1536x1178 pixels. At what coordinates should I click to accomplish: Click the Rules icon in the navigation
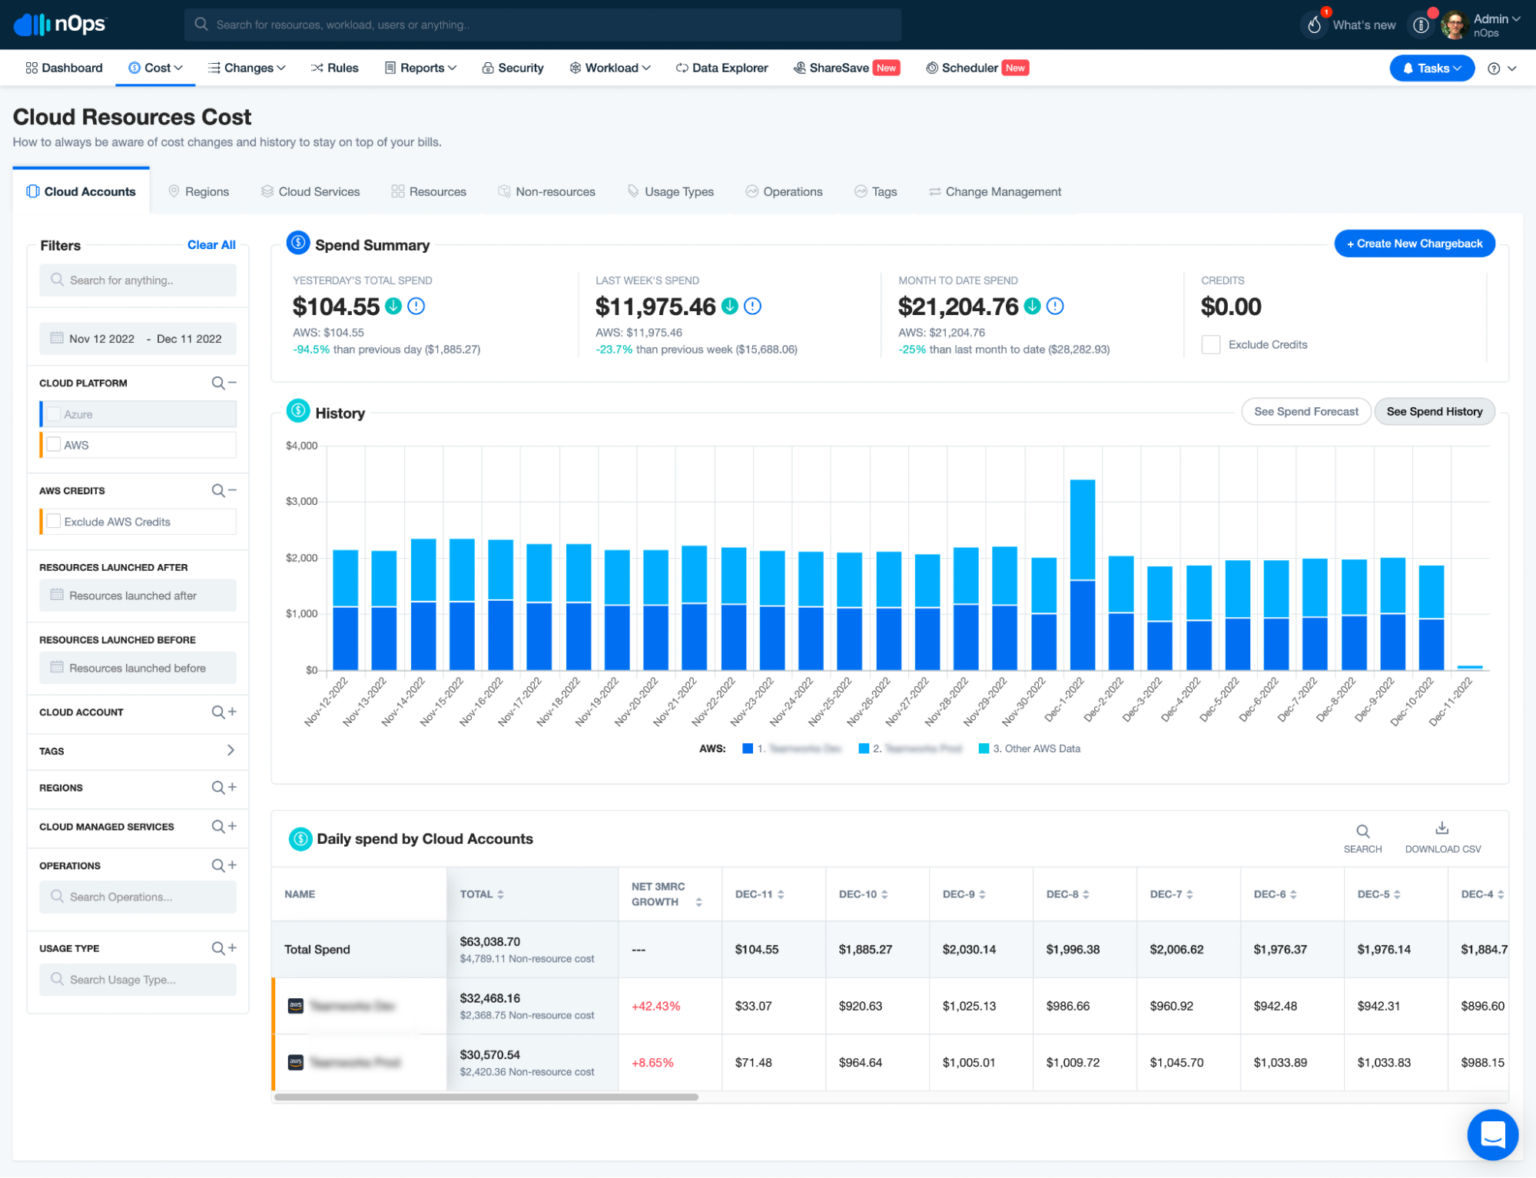coord(318,67)
